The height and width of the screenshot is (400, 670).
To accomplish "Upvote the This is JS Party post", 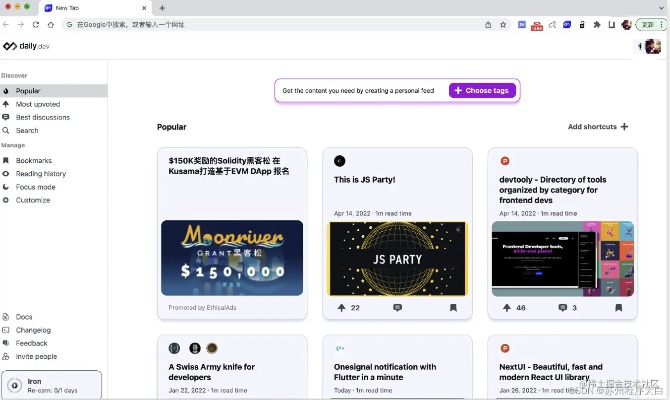I will coord(341,308).
